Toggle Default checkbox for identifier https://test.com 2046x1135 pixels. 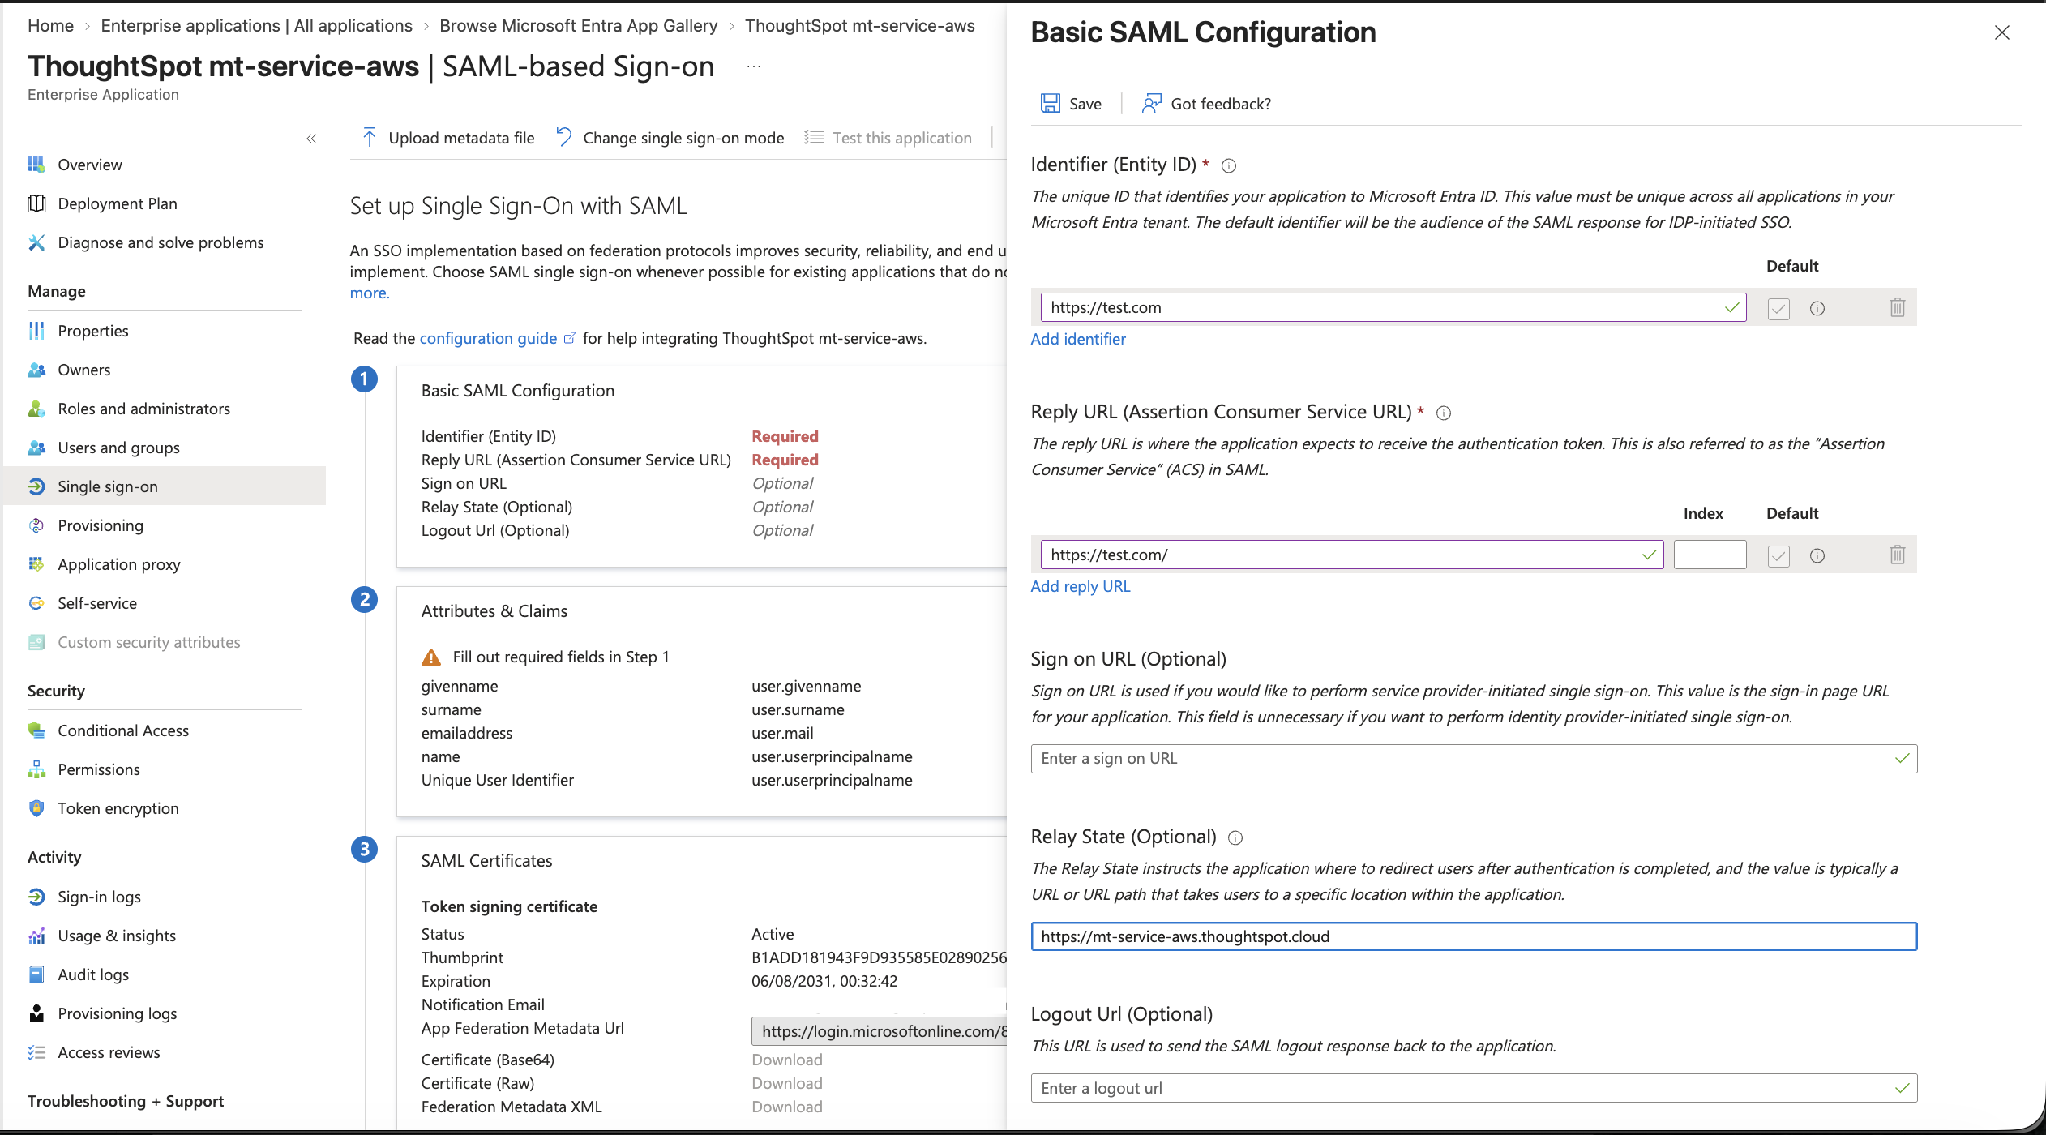click(x=1778, y=308)
